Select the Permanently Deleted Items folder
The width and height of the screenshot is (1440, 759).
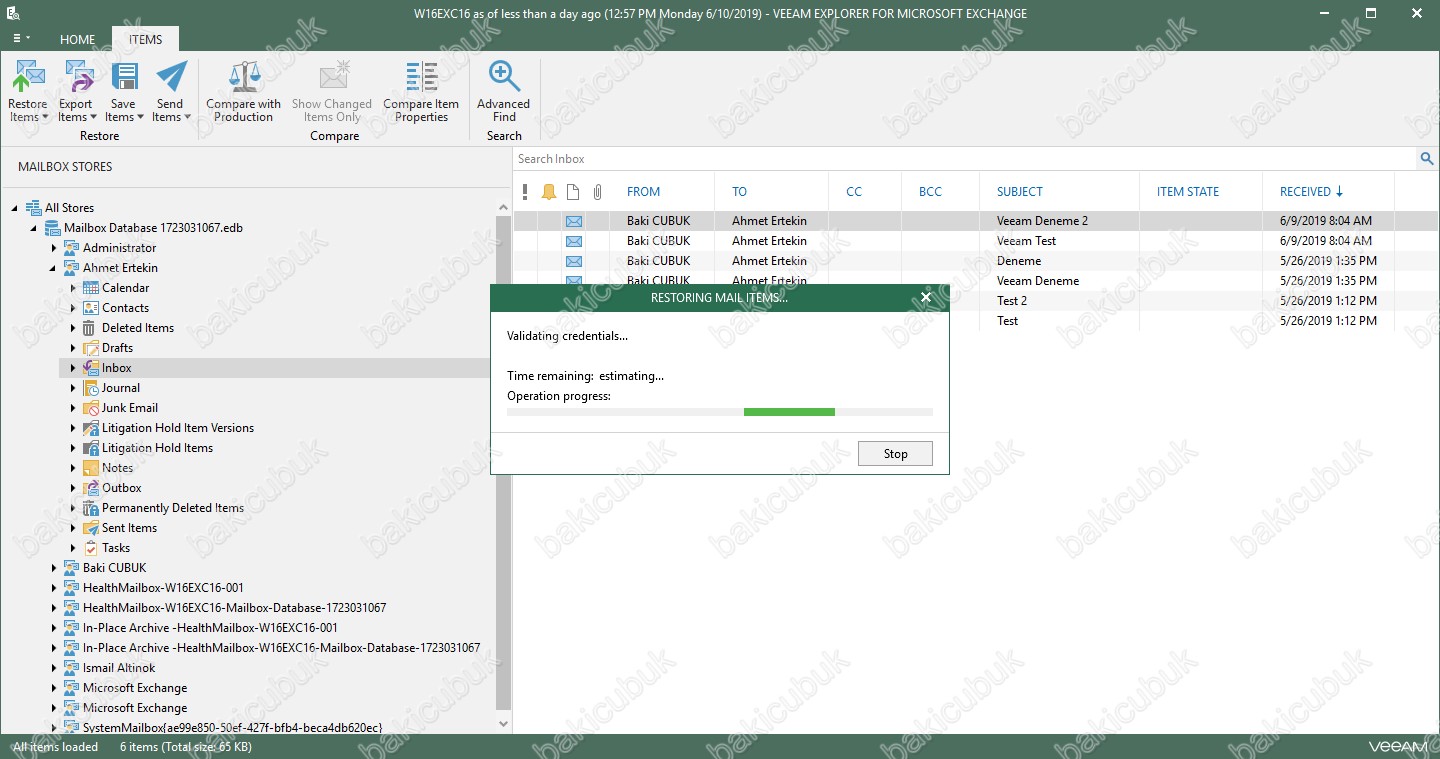[173, 508]
